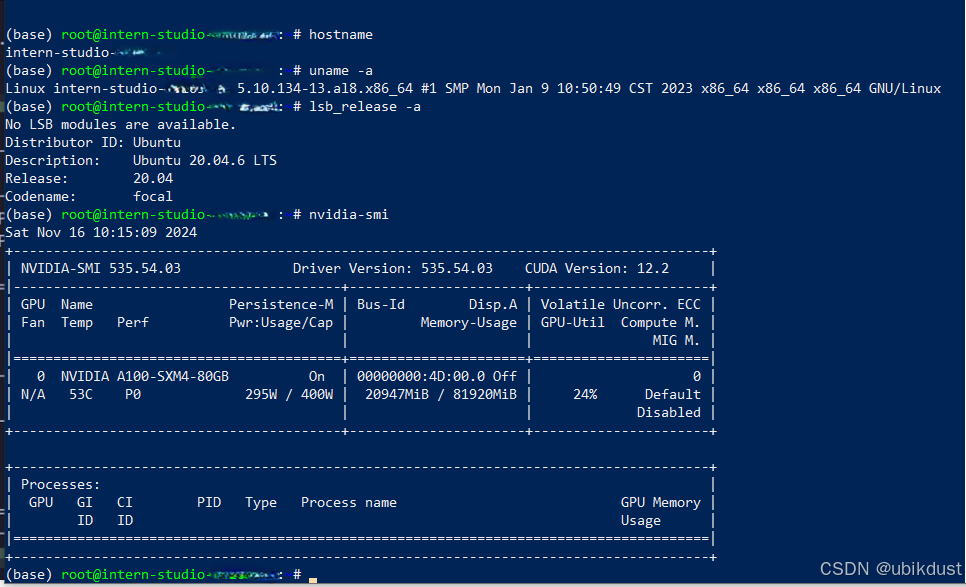Click the performance state 'P0'

coord(132,394)
